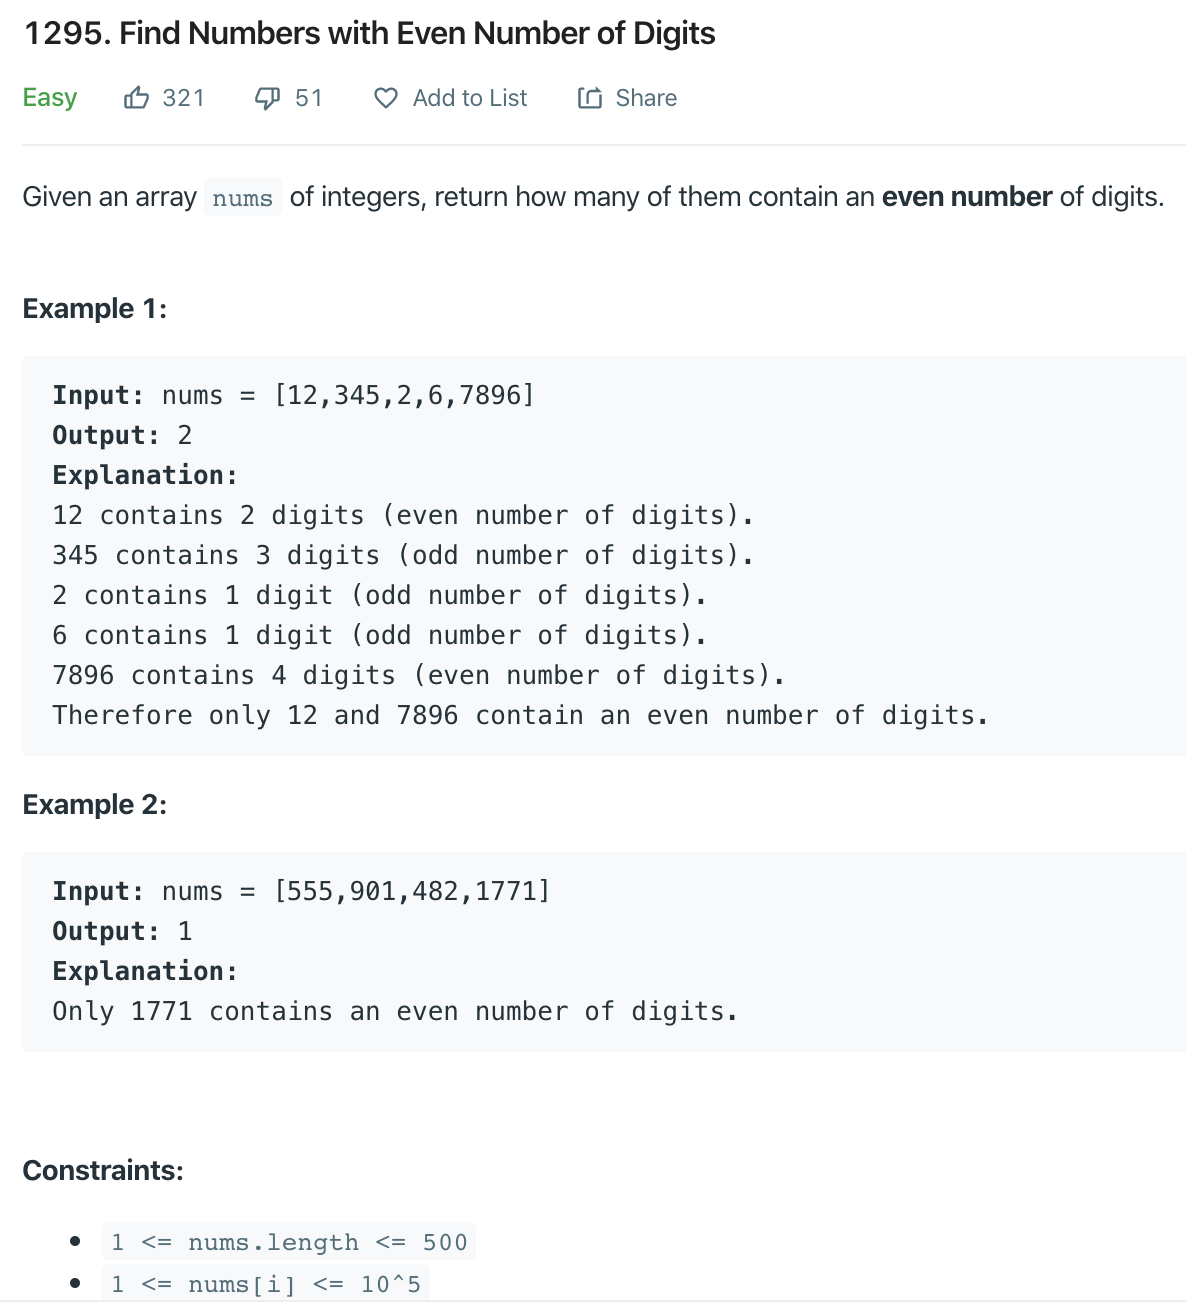Click the 'Output: 2' line

click(x=122, y=435)
